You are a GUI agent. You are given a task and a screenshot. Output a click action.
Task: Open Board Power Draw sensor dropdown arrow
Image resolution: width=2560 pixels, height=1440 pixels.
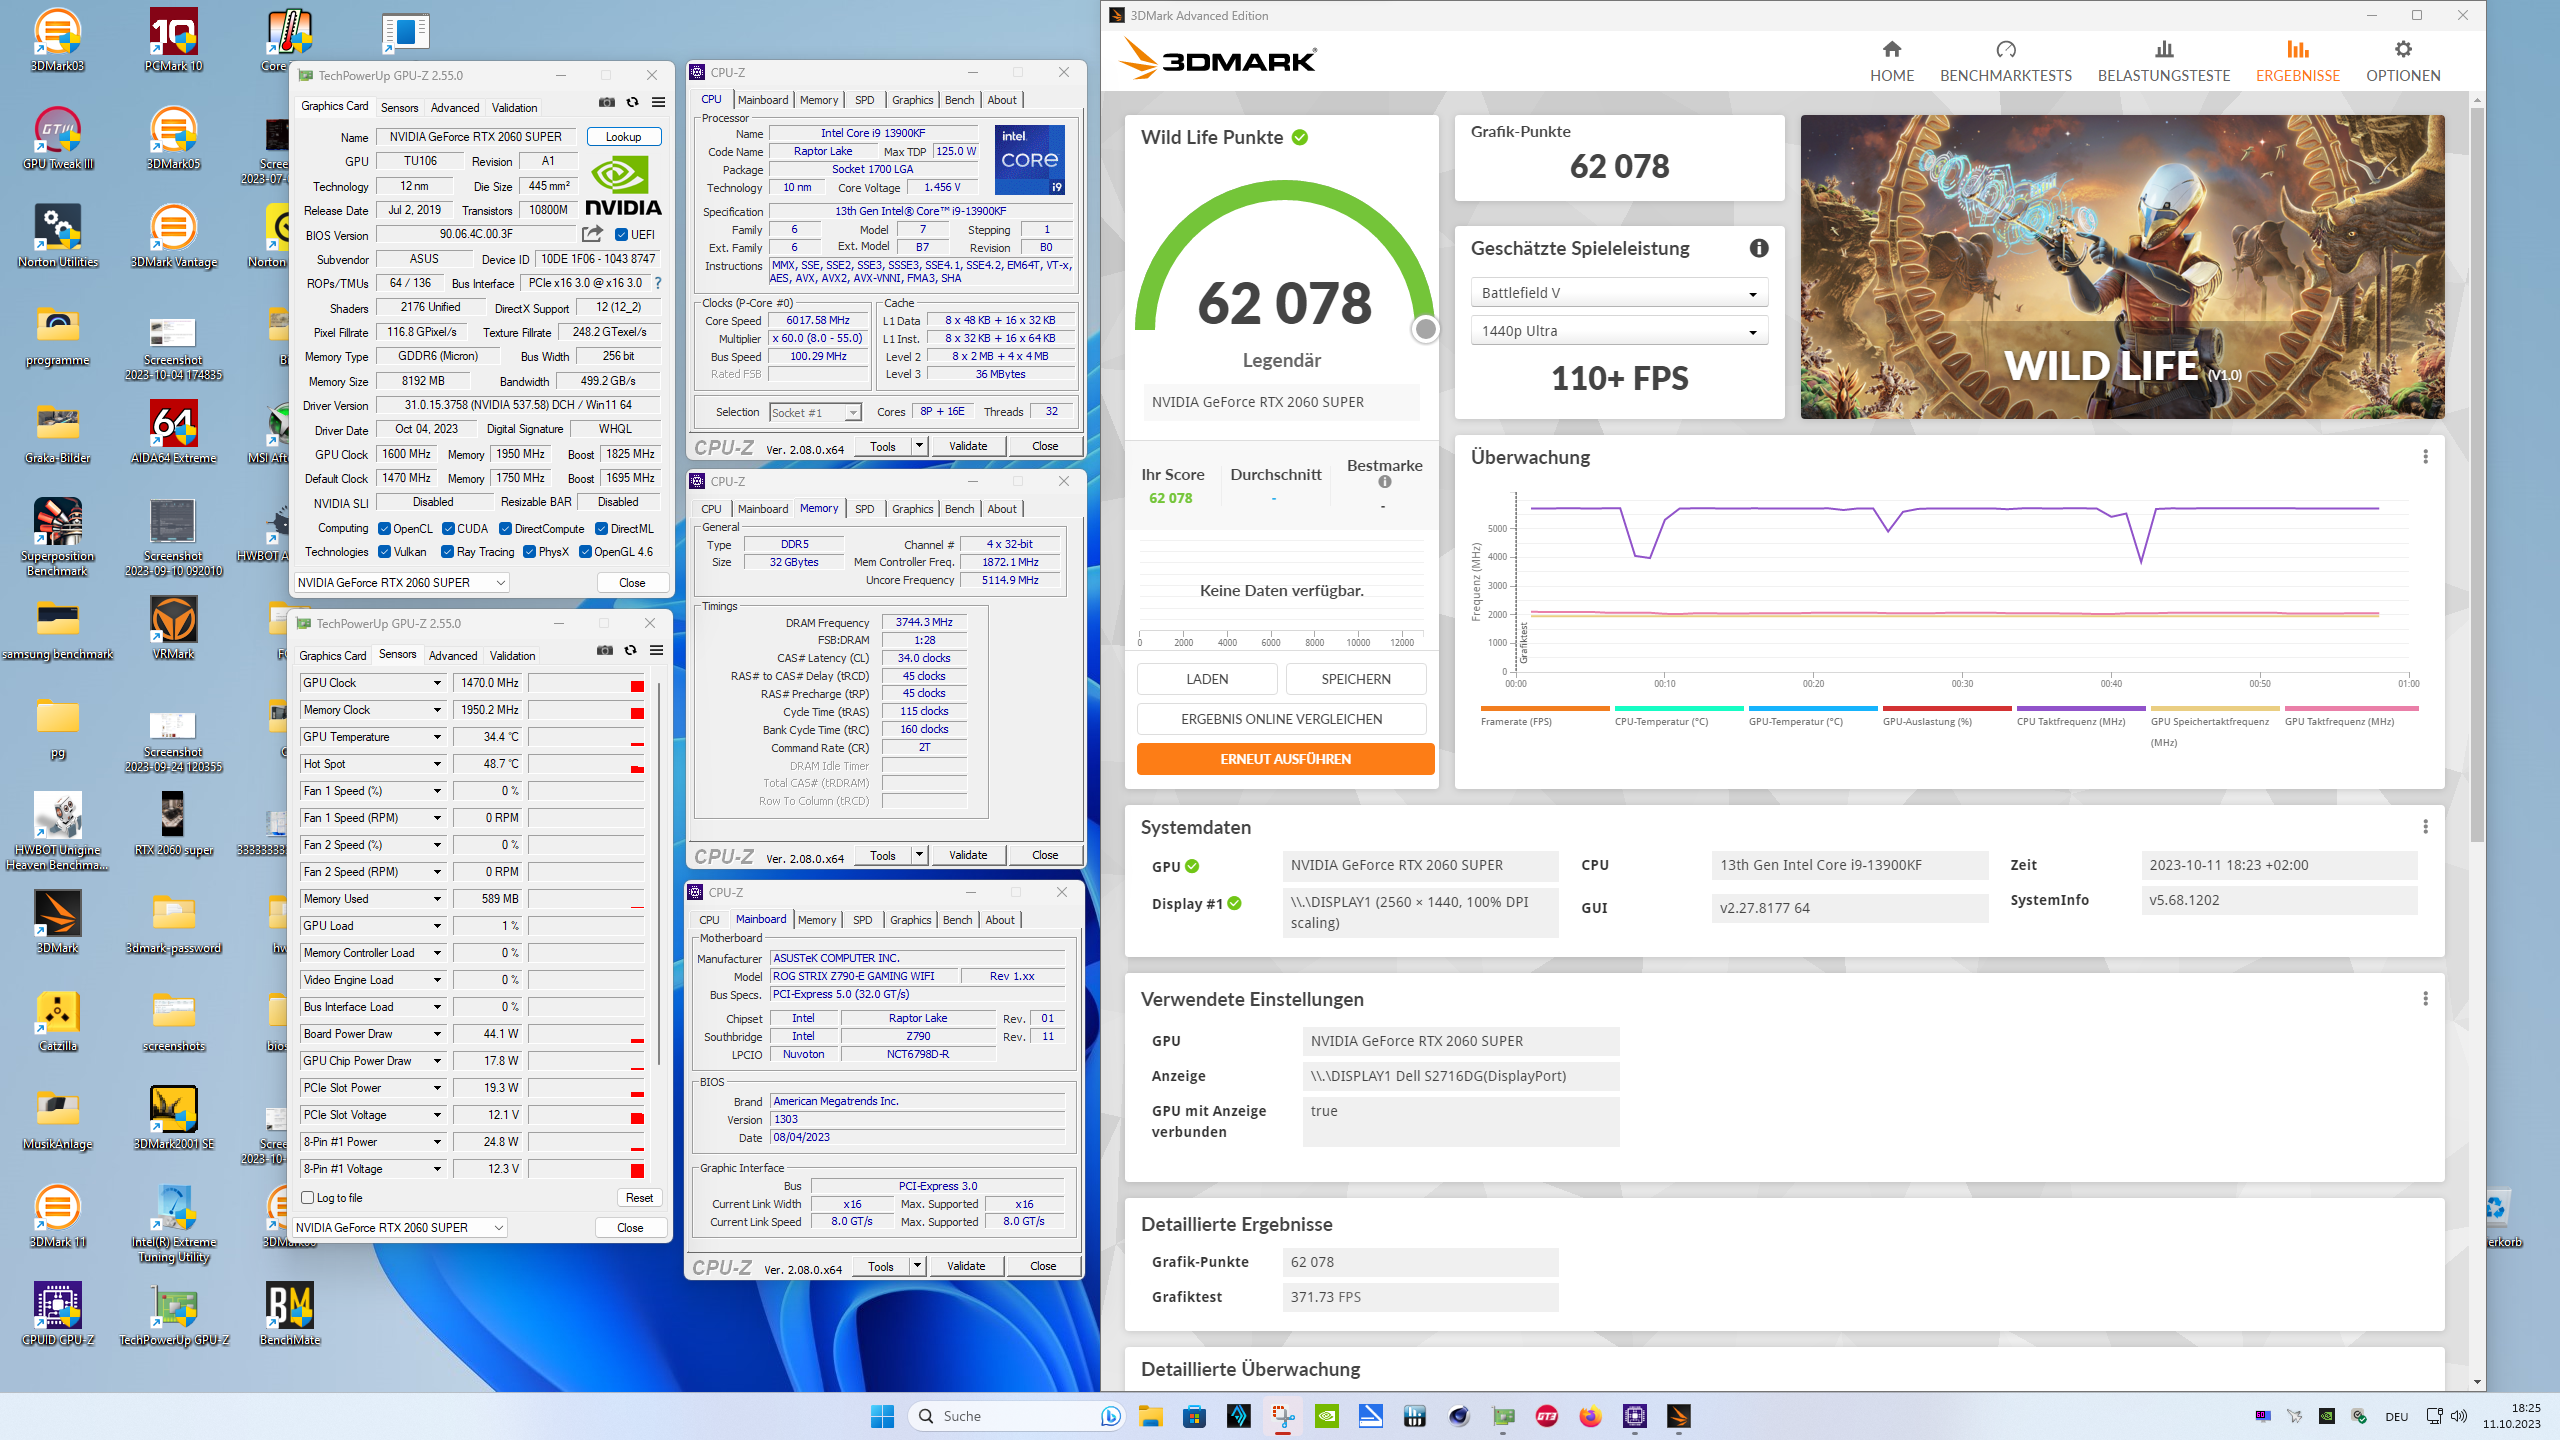(x=437, y=1034)
